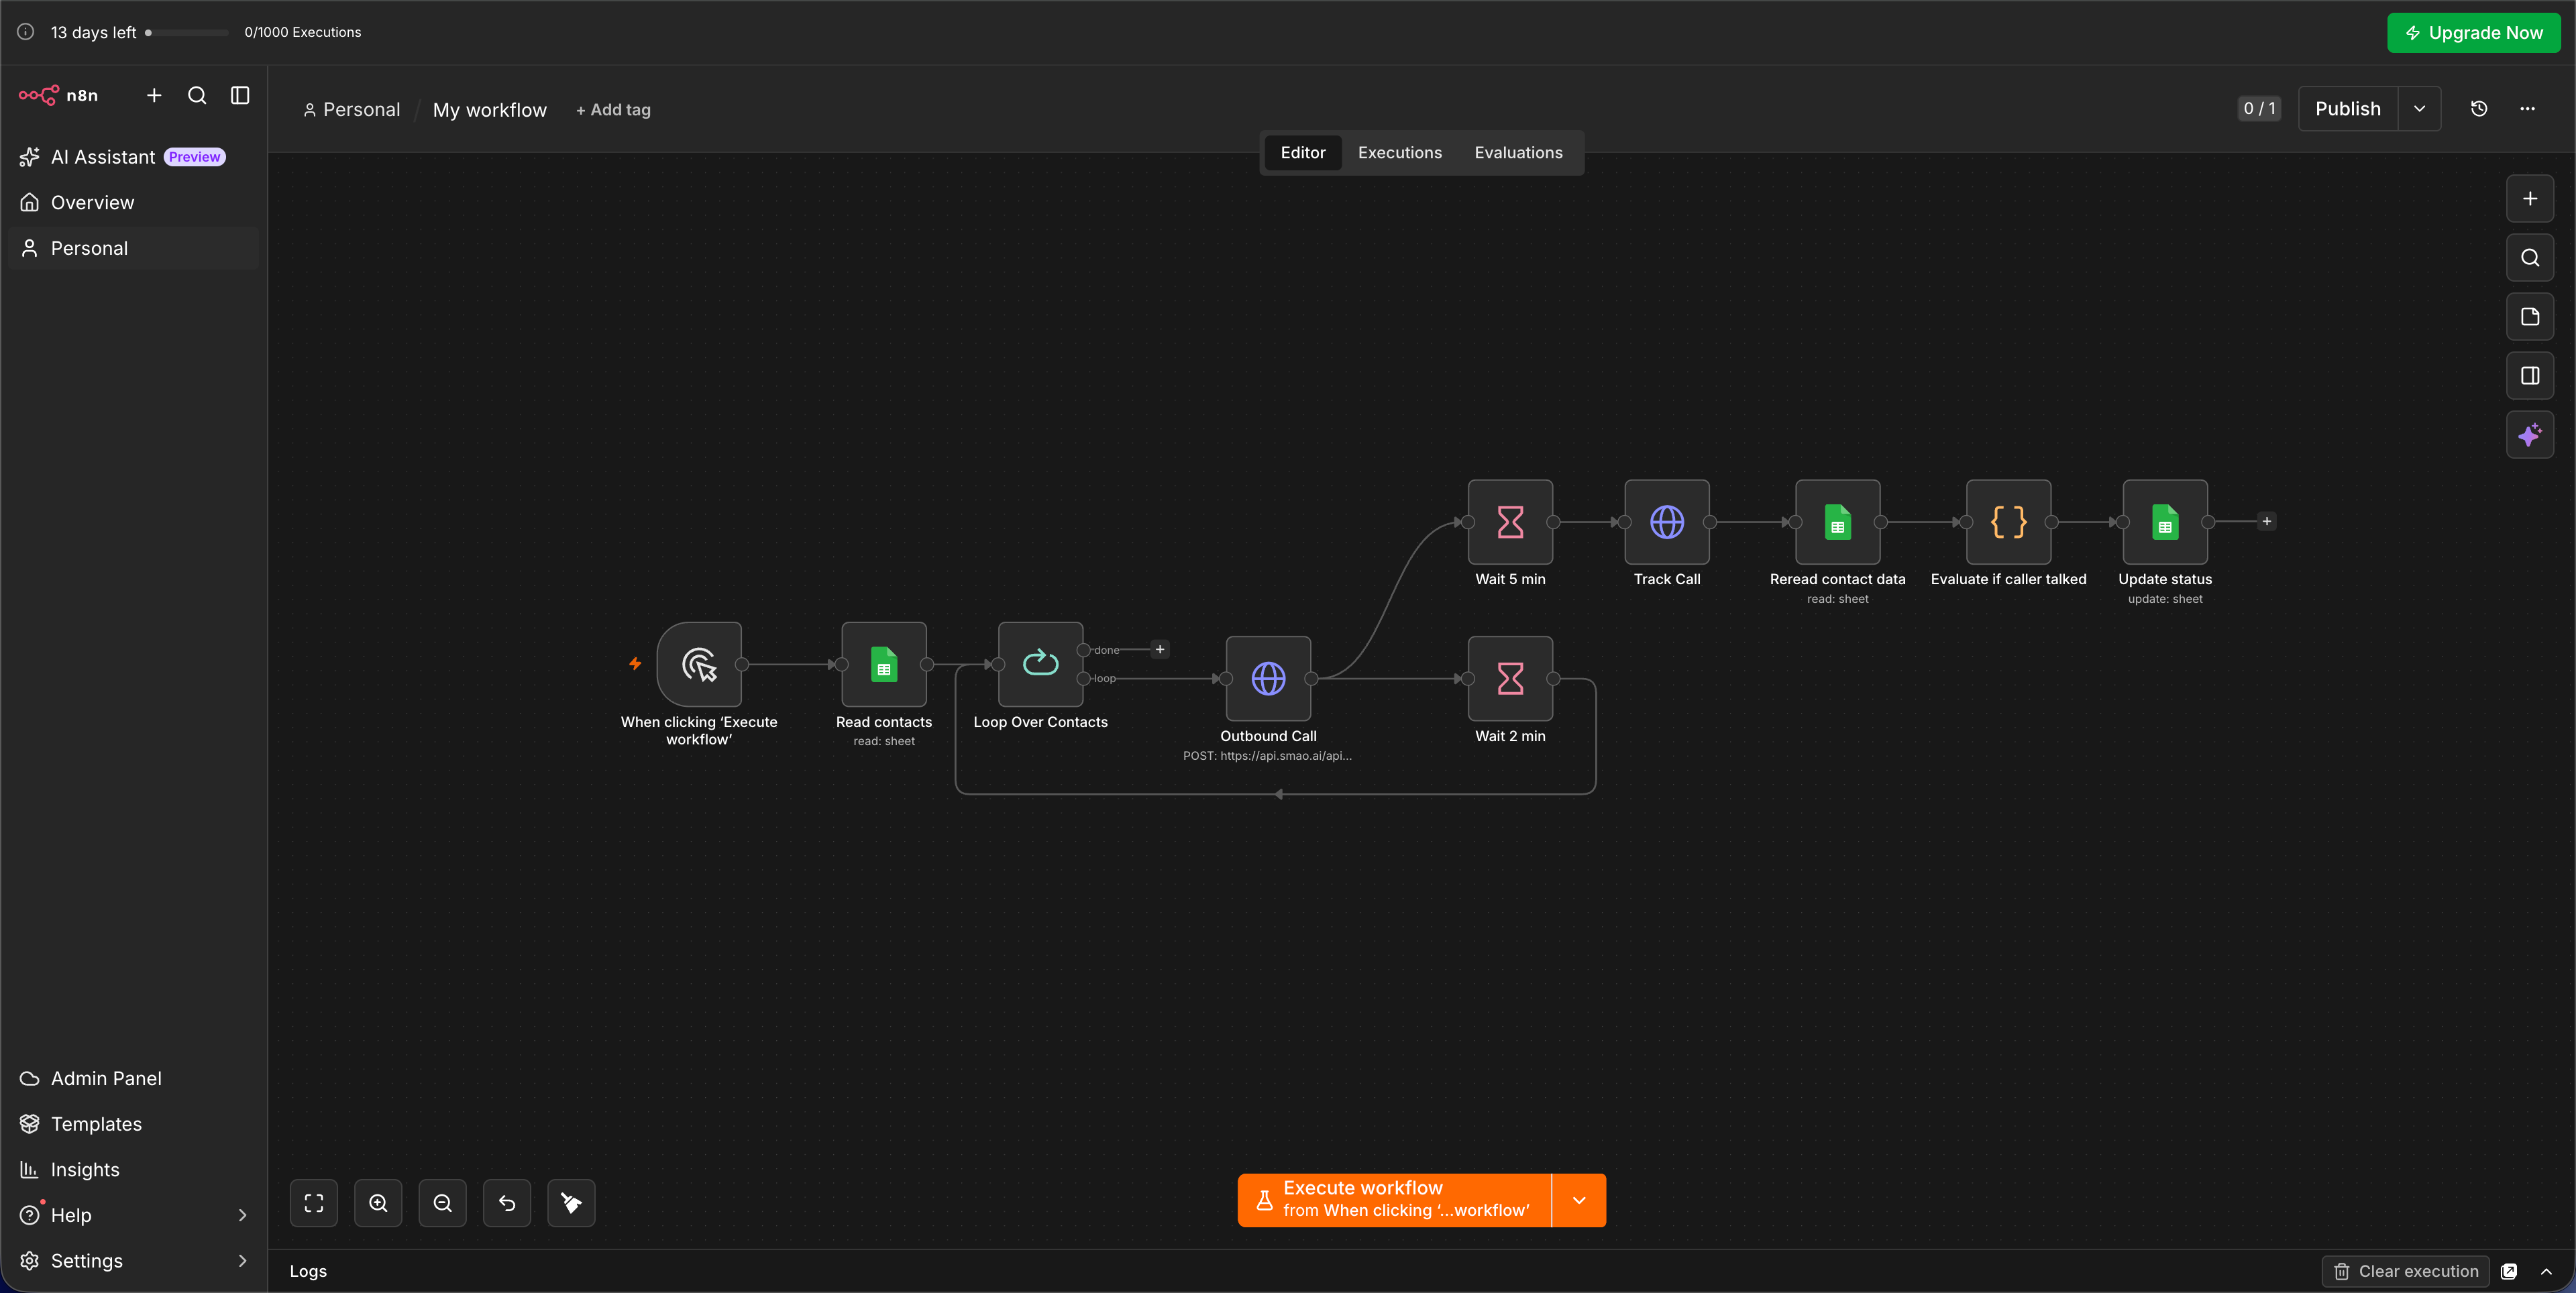
Task: Clear execution data
Action: coord(2405,1271)
